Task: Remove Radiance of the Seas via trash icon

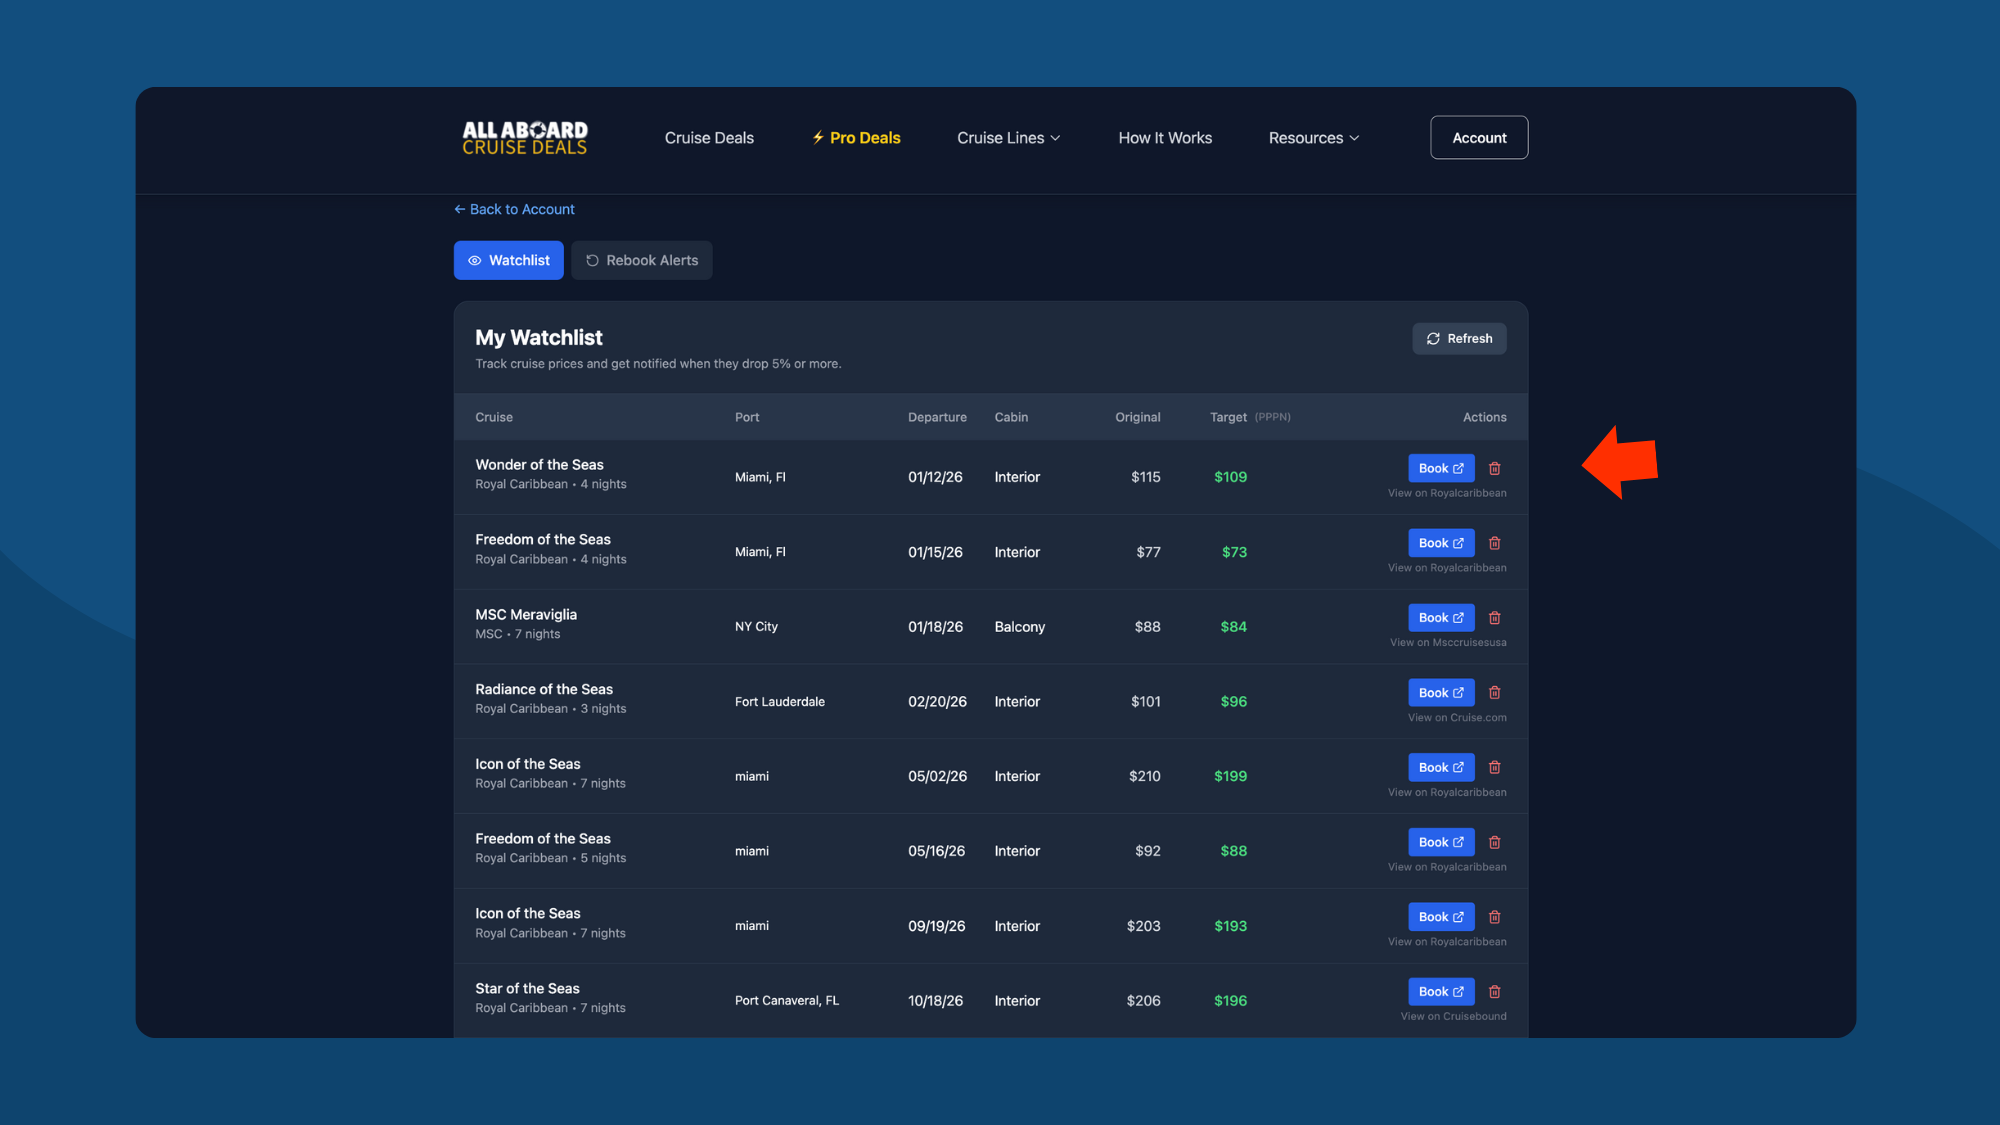Action: (1494, 693)
